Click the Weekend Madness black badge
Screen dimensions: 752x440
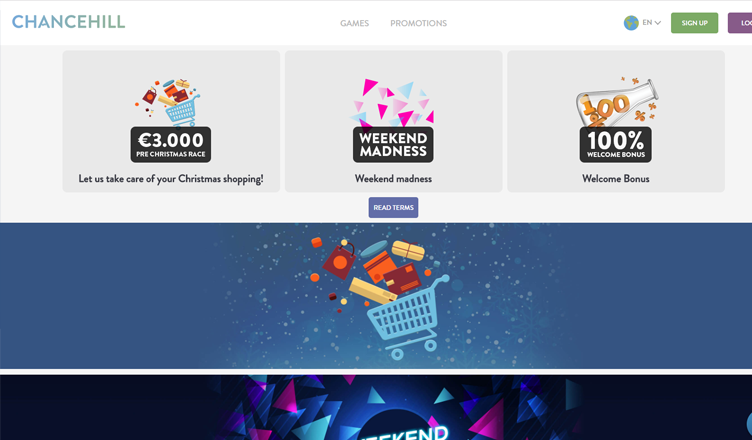click(x=393, y=144)
